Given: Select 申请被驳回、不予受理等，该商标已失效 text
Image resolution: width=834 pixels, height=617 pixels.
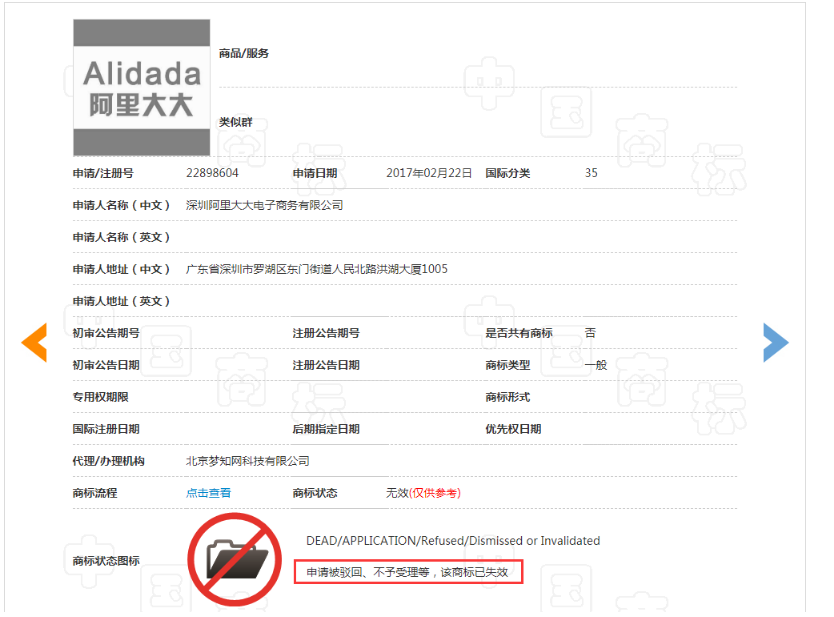Looking at the screenshot, I should (407, 572).
